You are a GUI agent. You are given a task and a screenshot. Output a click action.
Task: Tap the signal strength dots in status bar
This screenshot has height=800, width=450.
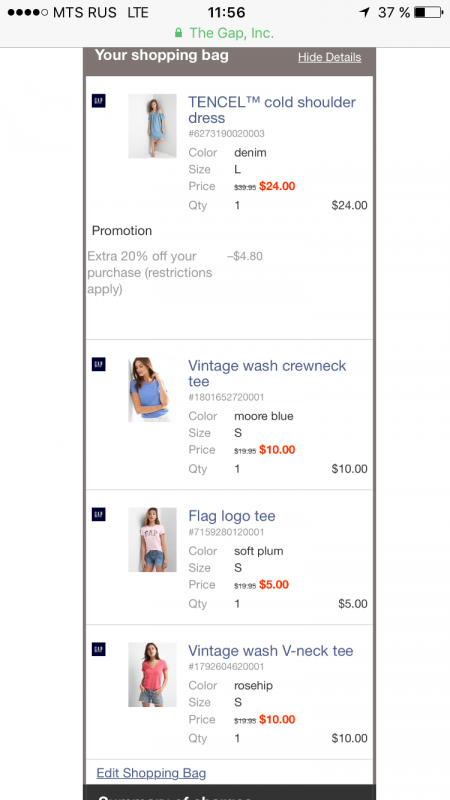[x=28, y=12]
